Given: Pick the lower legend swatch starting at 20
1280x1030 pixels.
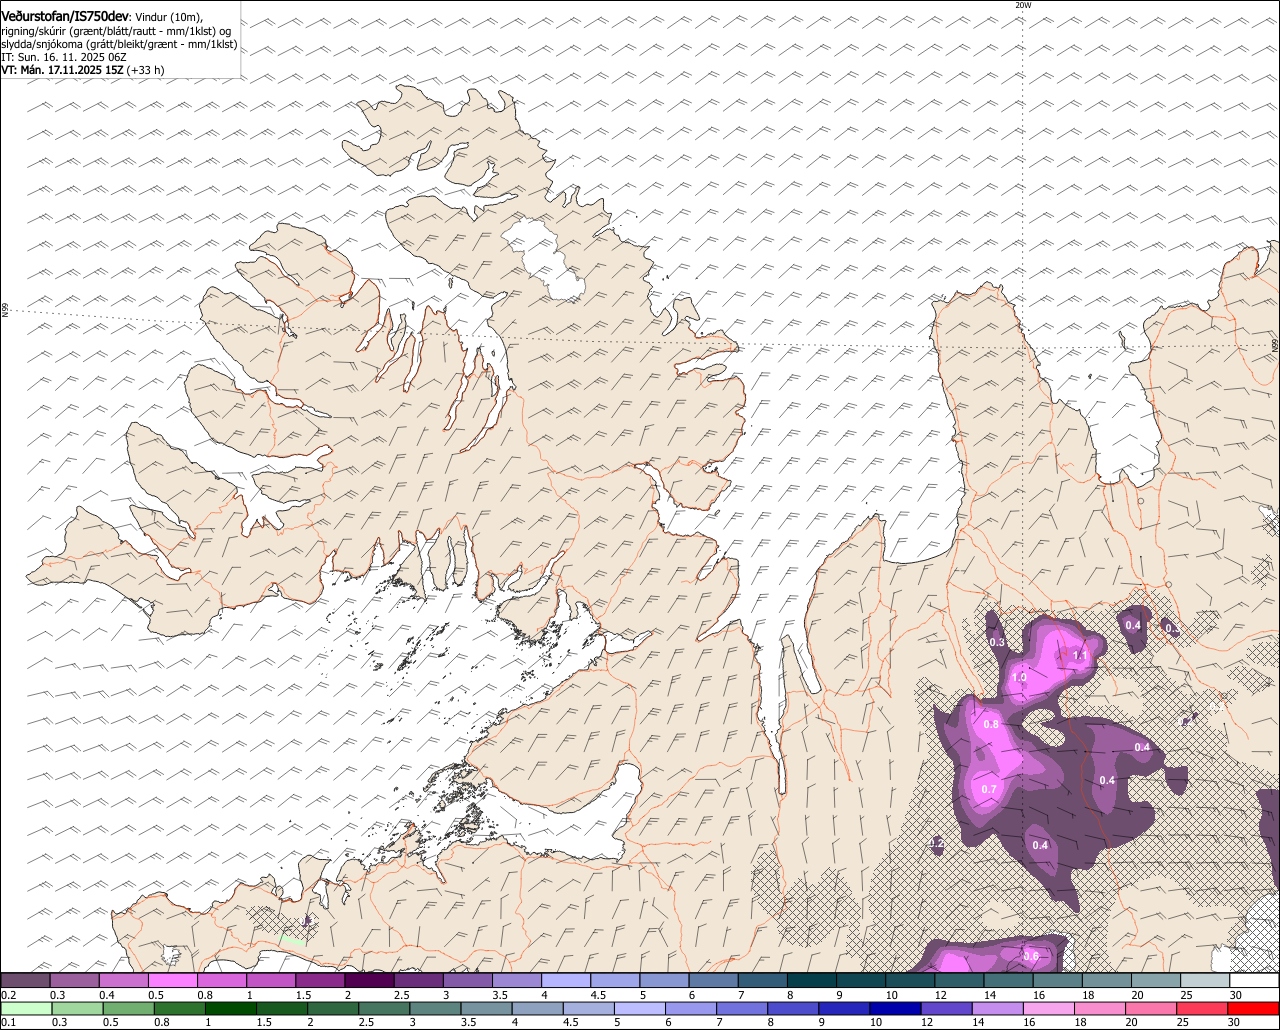Looking at the screenshot, I should point(1152,1008).
